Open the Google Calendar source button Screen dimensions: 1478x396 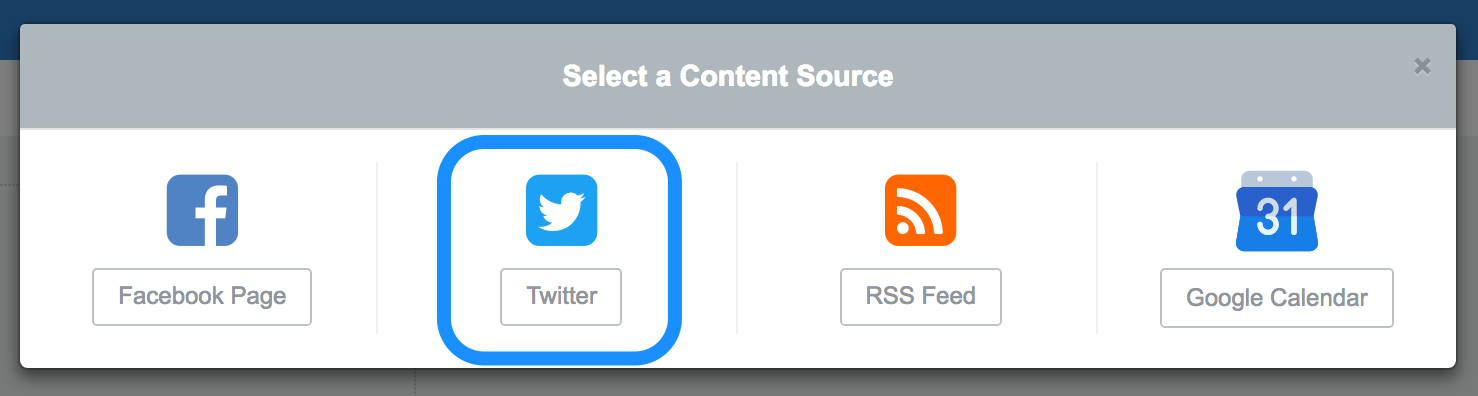[x=1277, y=298]
